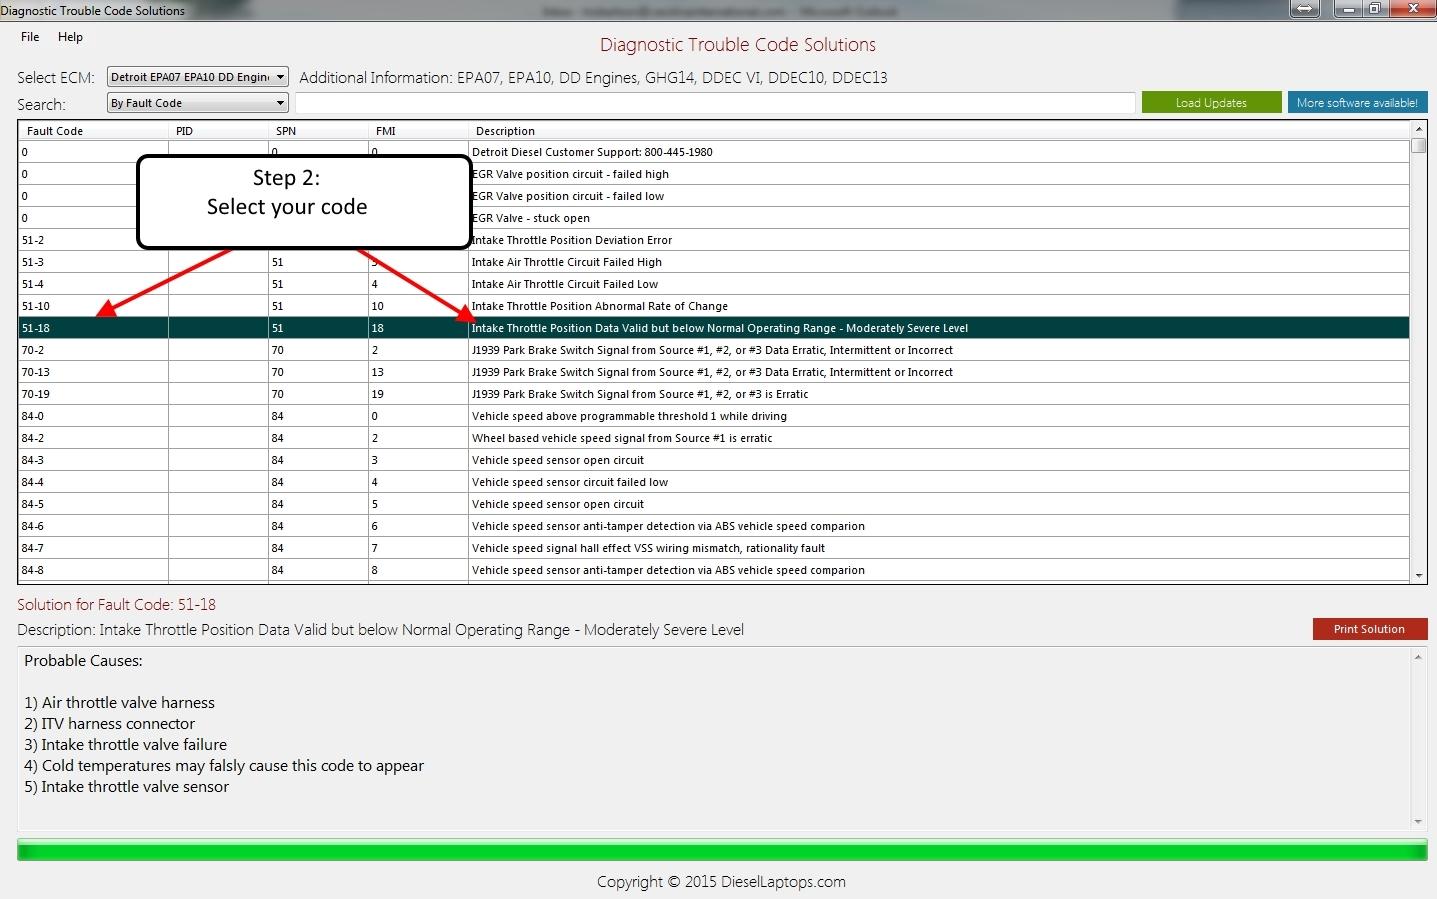Select fault code 84-4 row
1437x899 pixels.
(714, 482)
